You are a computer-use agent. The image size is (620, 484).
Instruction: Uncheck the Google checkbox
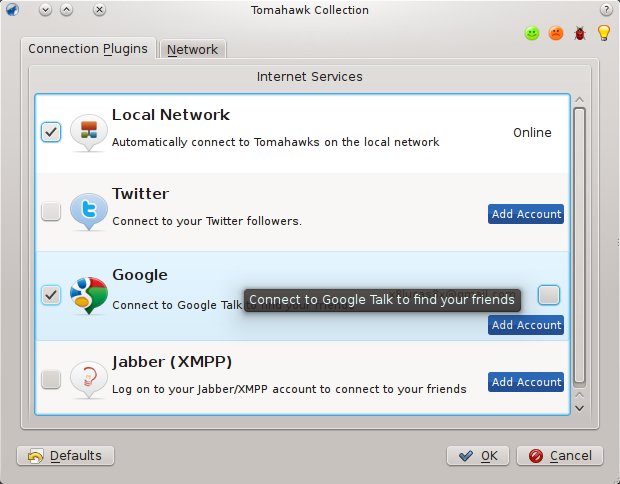point(51,295)
